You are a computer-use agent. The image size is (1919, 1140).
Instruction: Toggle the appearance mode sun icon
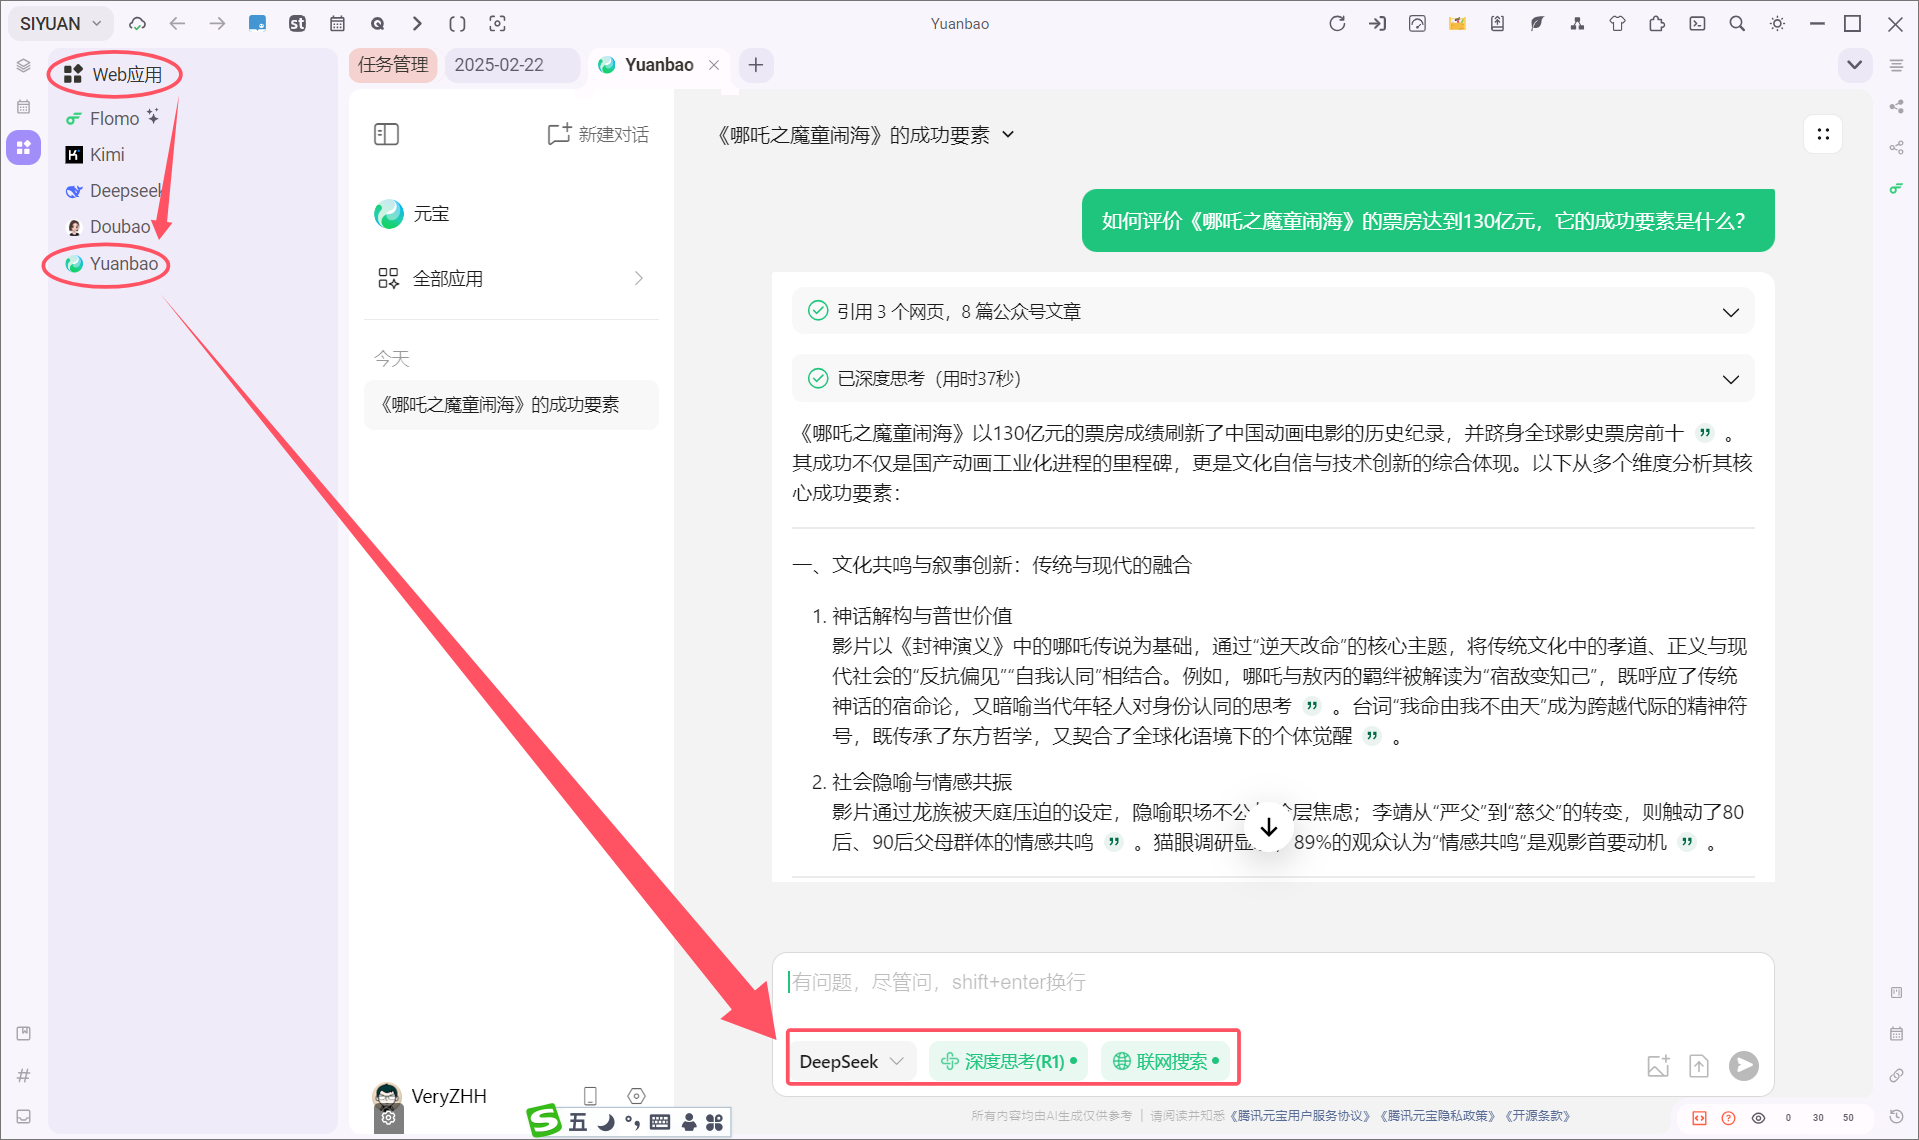[x=1777, y=23]
